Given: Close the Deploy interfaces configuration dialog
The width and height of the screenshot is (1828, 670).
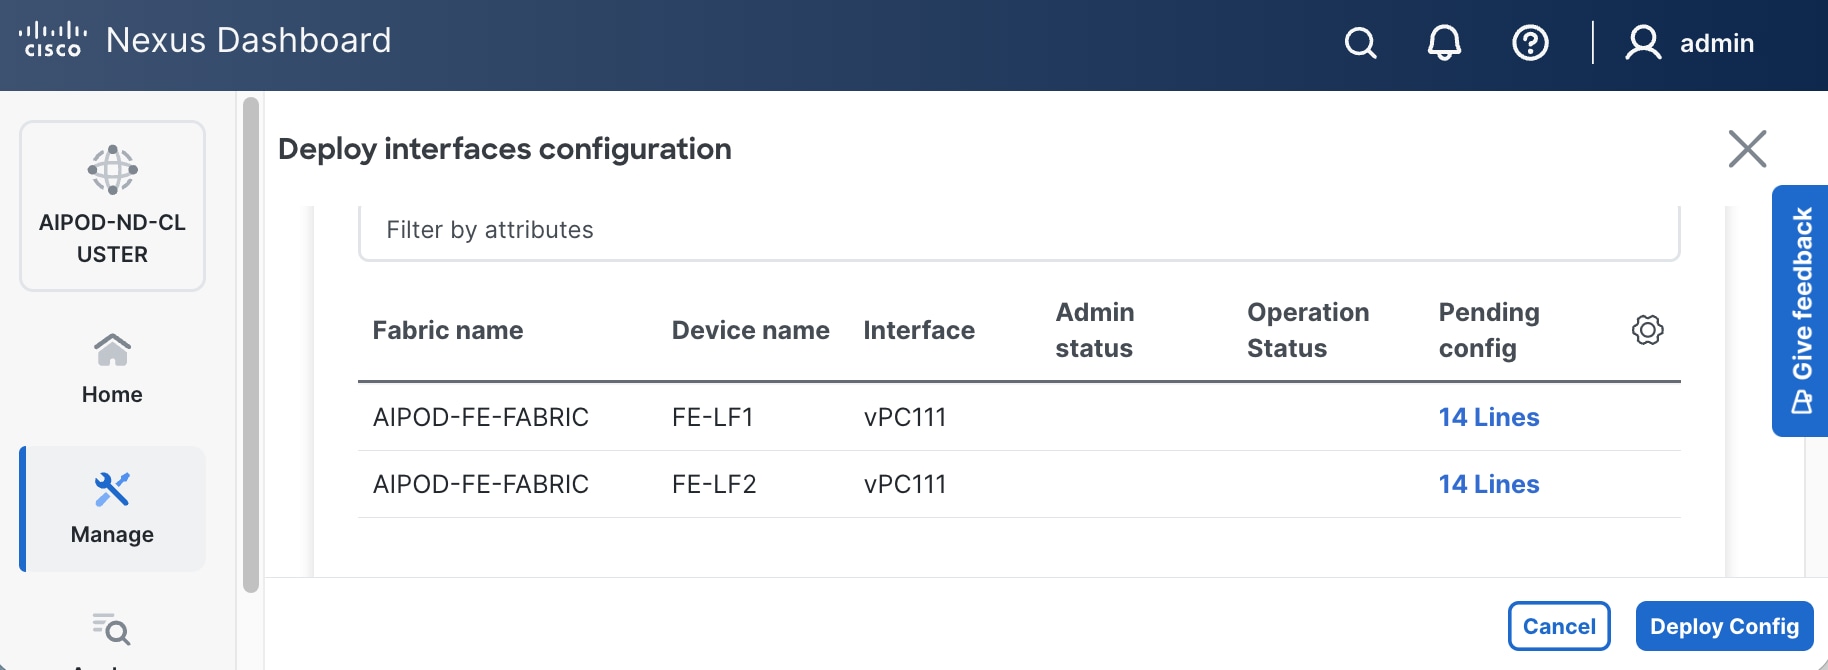Looking at the screenshot, I should (x=1747, y=149).
